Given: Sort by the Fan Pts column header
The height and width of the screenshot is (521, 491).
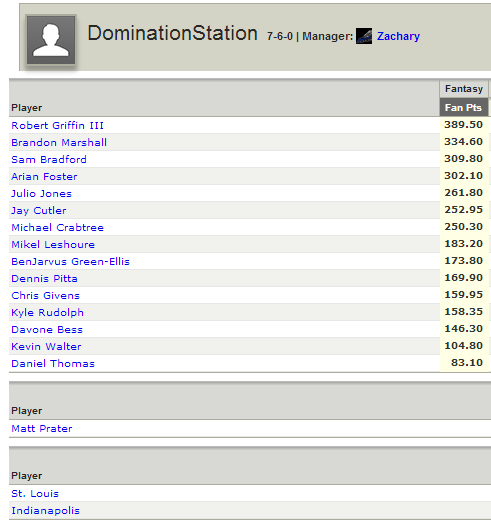Looking at the screenshot, I should (x=463, y=108).
